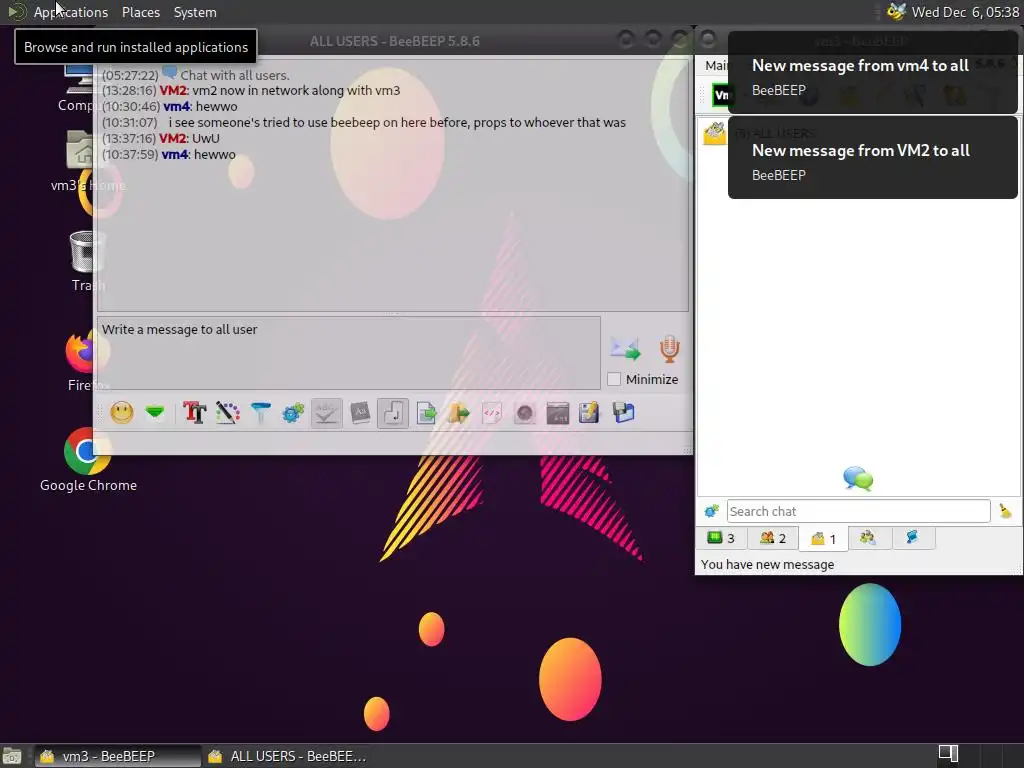Click message 'vm2 now in network along with vm3'
Viewport: 1024px width, 768px height.
pyautogui.click(x=296, y=91)
